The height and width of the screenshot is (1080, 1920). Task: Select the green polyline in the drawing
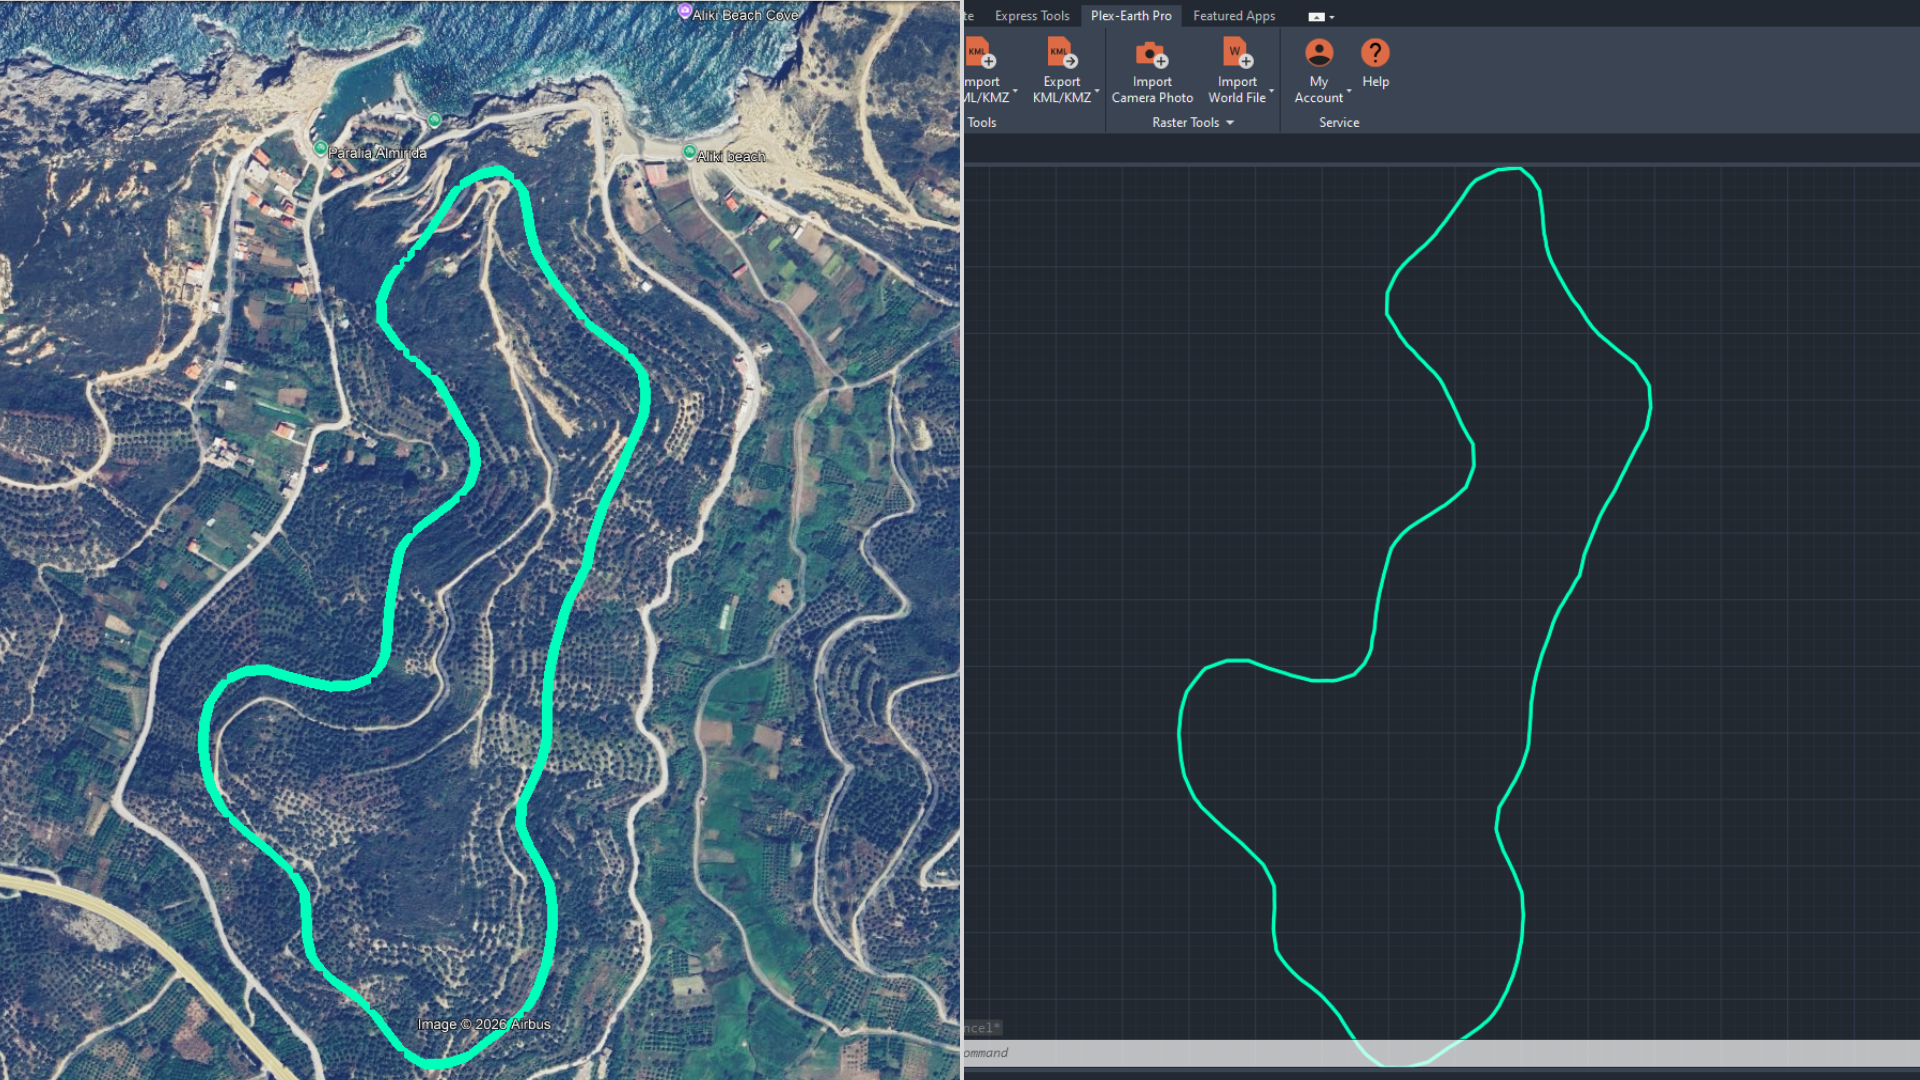click(1650, 405)
